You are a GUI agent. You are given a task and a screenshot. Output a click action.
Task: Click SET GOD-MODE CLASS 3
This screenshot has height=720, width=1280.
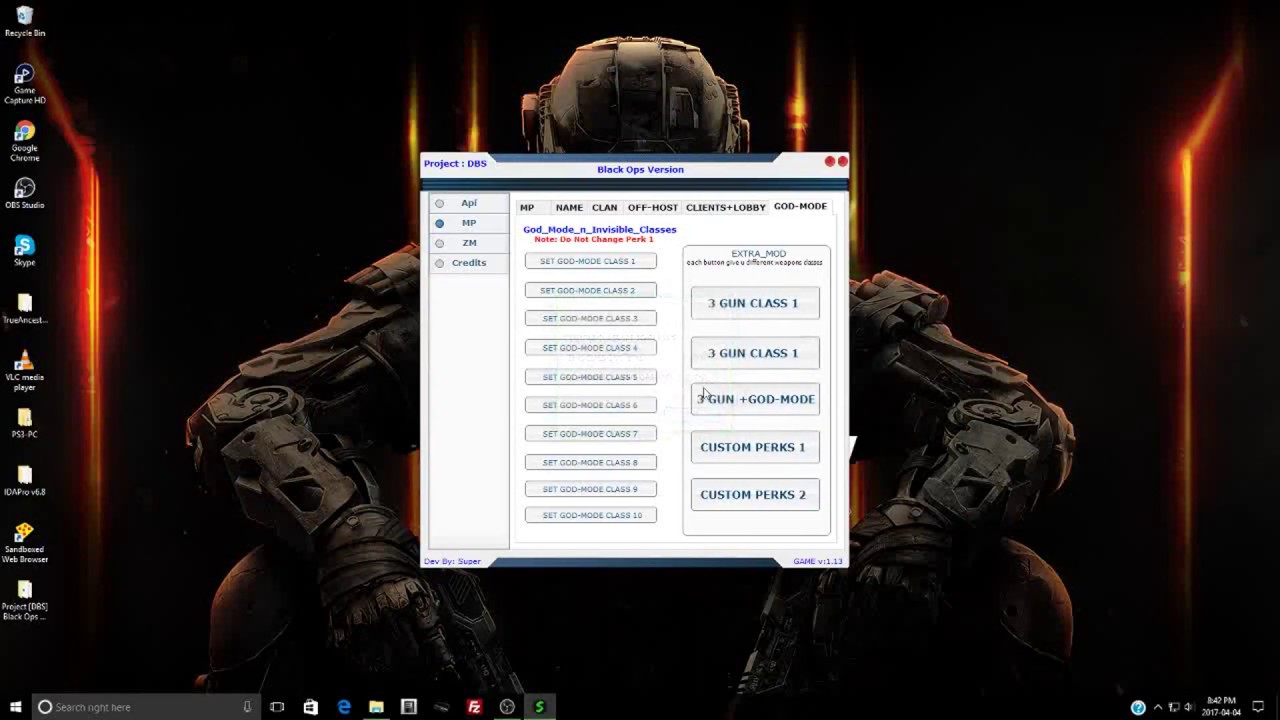(591, 318)
